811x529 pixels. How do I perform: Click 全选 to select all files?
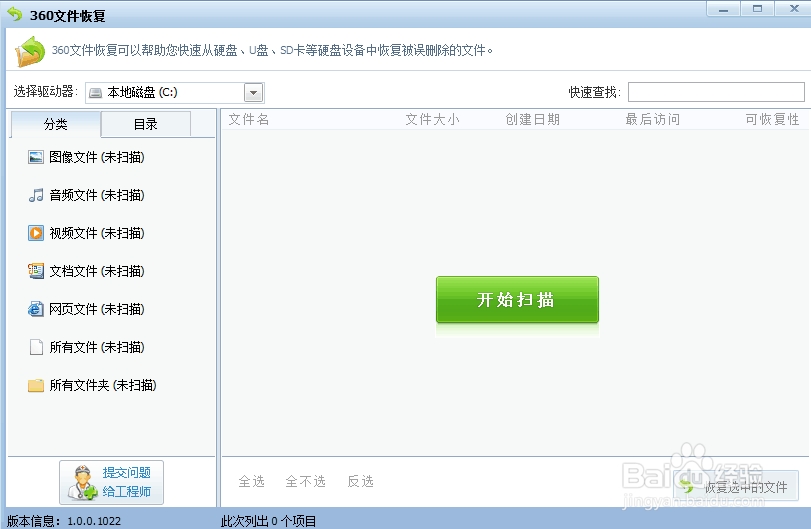tap(251, 481)
